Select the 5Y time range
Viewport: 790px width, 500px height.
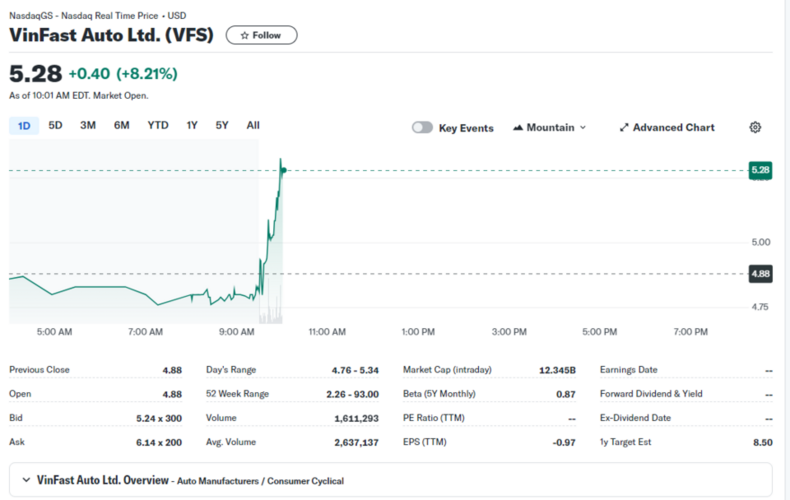[222, 125]
